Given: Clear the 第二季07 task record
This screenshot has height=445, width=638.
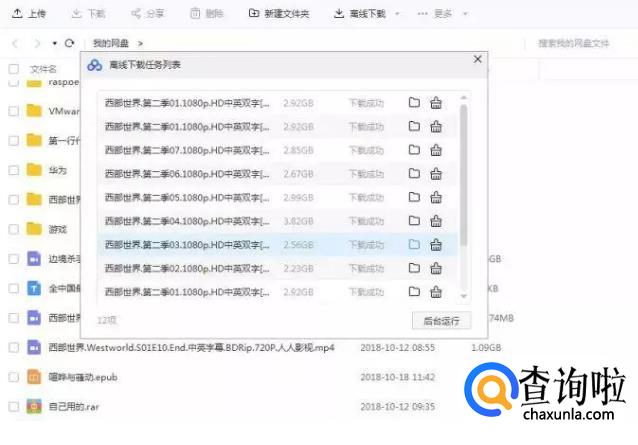Looking at the screenshot, I should tap(436, 150).
